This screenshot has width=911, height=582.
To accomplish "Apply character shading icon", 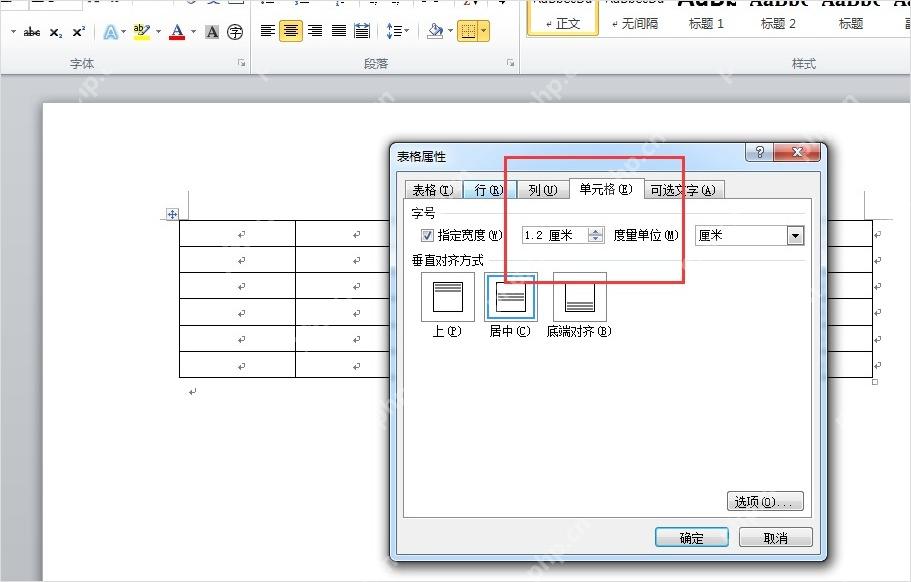I will (x=212, y=32).
